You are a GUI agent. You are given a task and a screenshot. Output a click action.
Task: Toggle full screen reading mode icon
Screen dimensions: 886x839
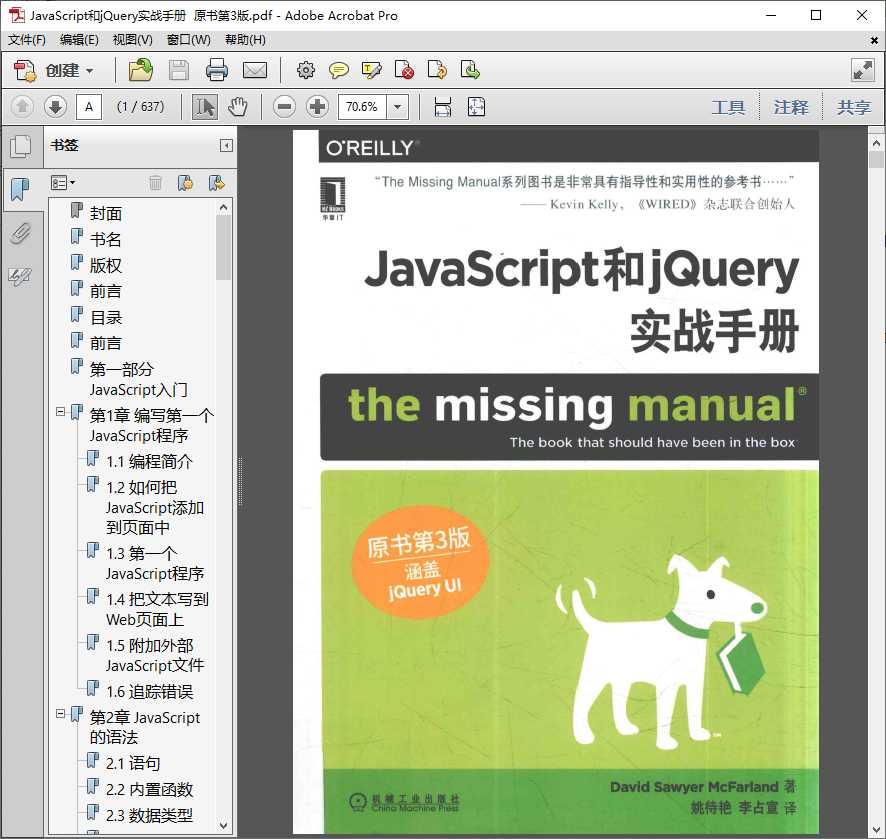click(862, 70)
